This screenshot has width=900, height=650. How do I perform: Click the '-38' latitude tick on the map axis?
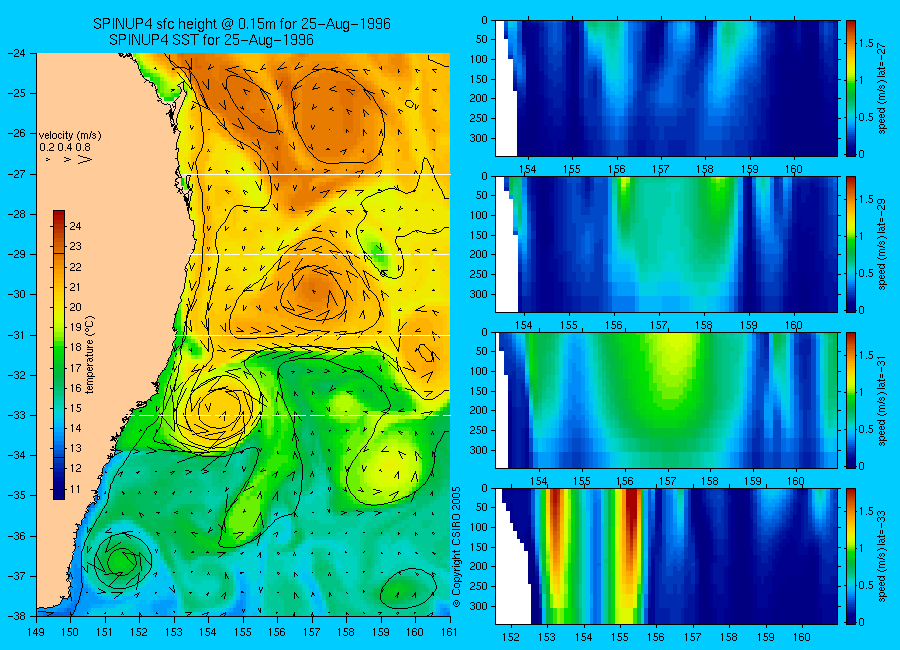(17, 616)
